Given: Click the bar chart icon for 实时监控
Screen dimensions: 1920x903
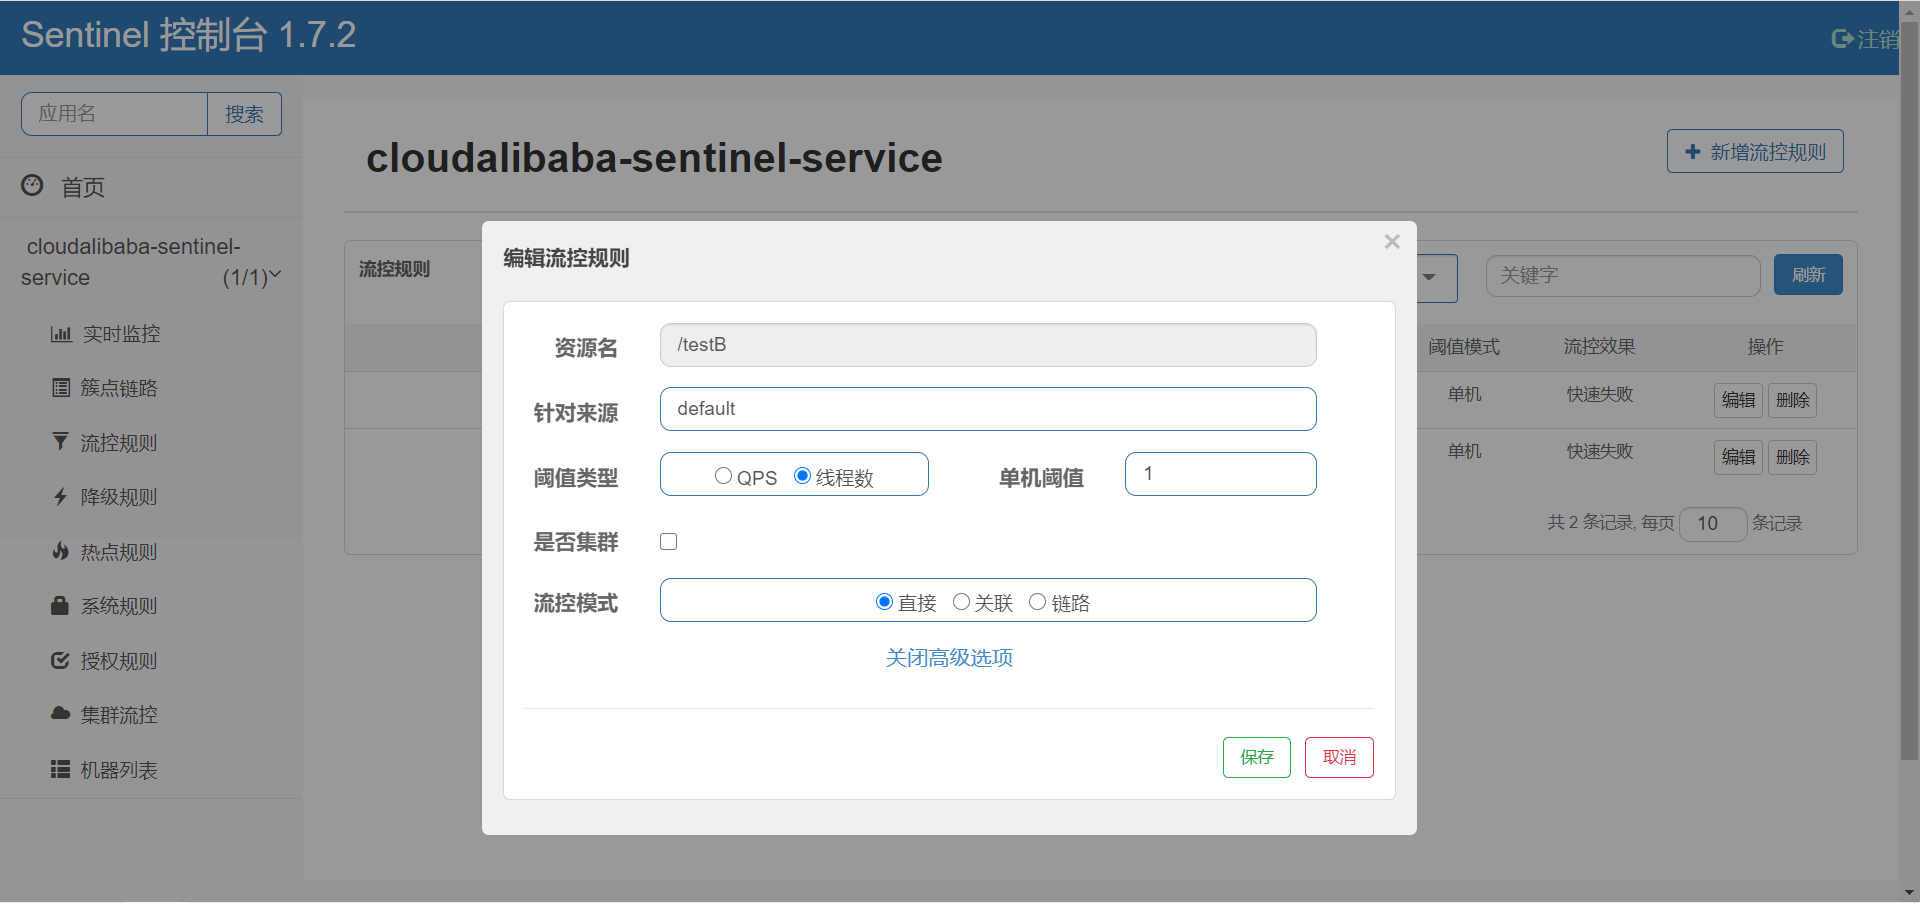Looking at the screenshot, I should coord(61,334).
